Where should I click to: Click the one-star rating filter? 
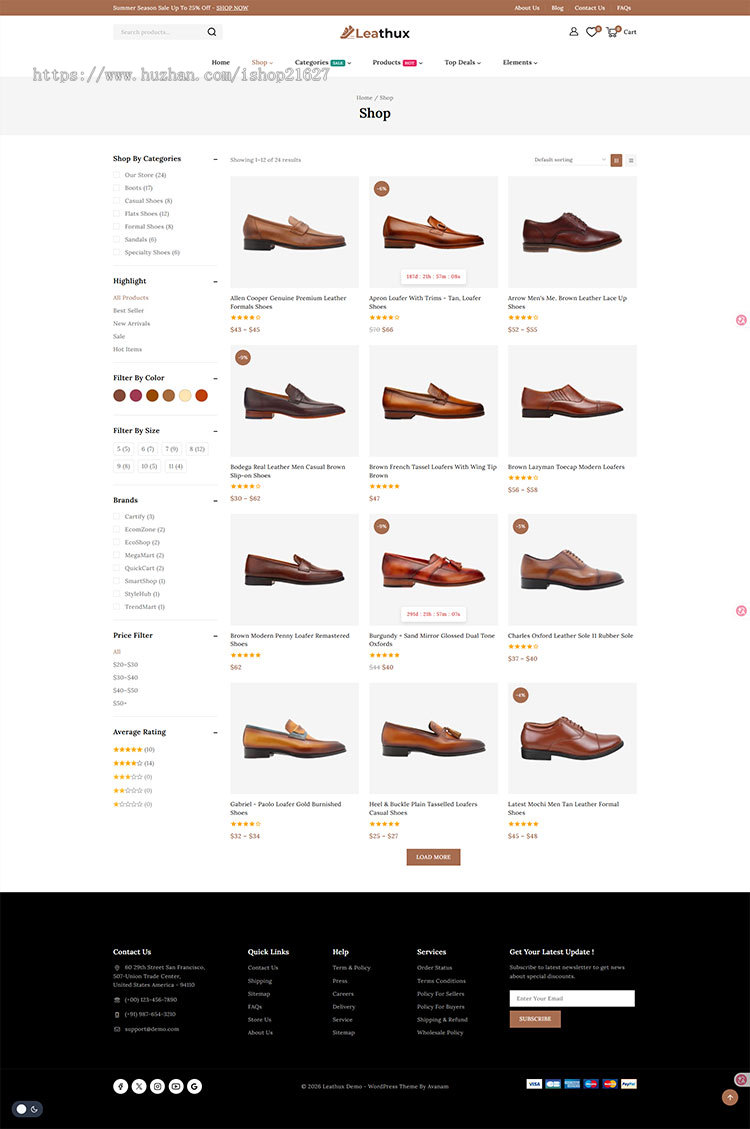click(132, 804)
